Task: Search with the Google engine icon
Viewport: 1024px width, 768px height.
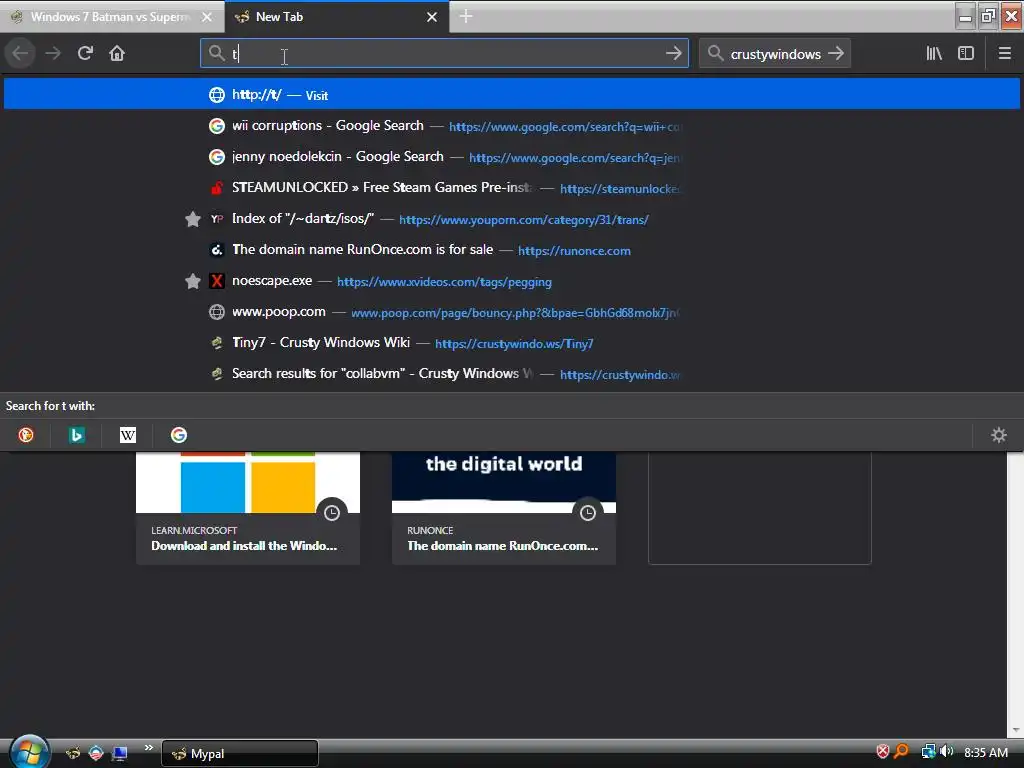Action: pos(179,435)
